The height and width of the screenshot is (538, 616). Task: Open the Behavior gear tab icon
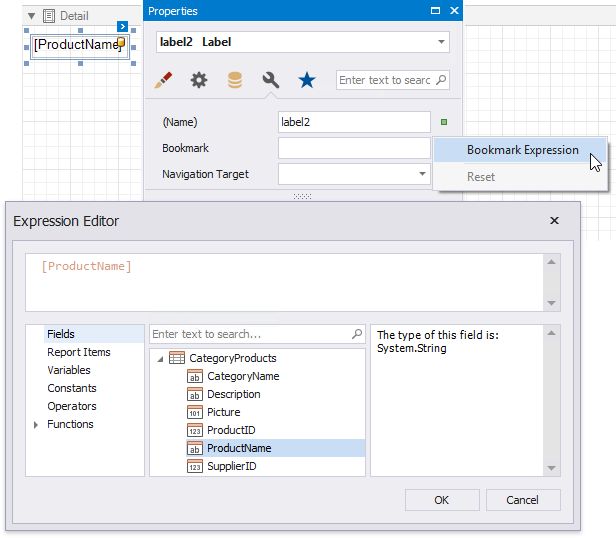point(199,81)
